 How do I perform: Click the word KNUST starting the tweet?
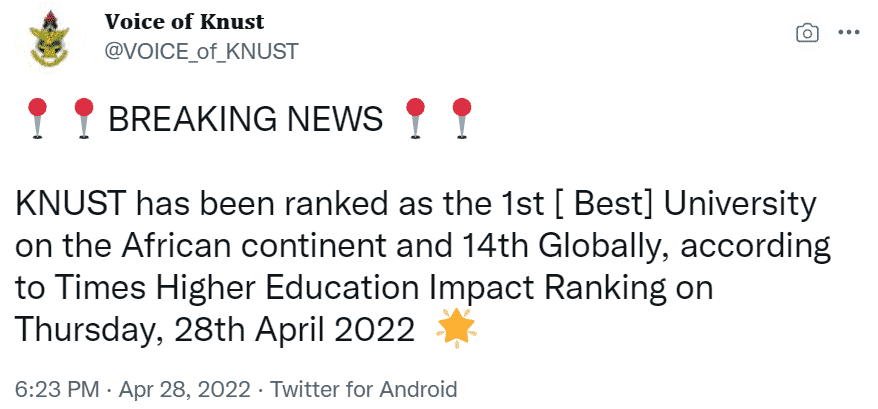[70, 206]
